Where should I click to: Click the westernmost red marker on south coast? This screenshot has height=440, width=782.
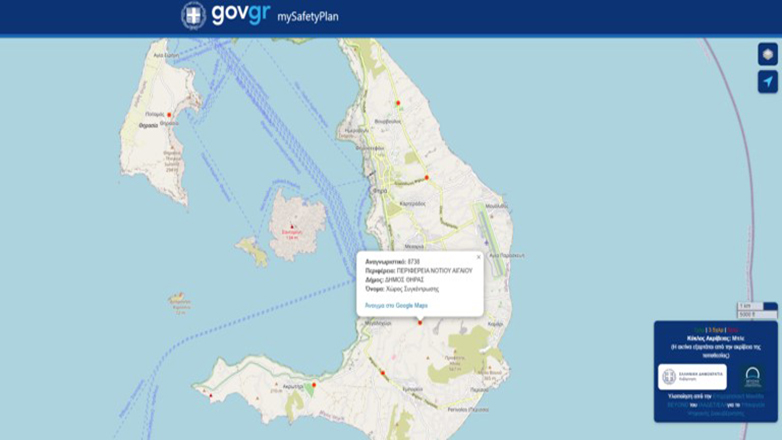click(210, 395)
